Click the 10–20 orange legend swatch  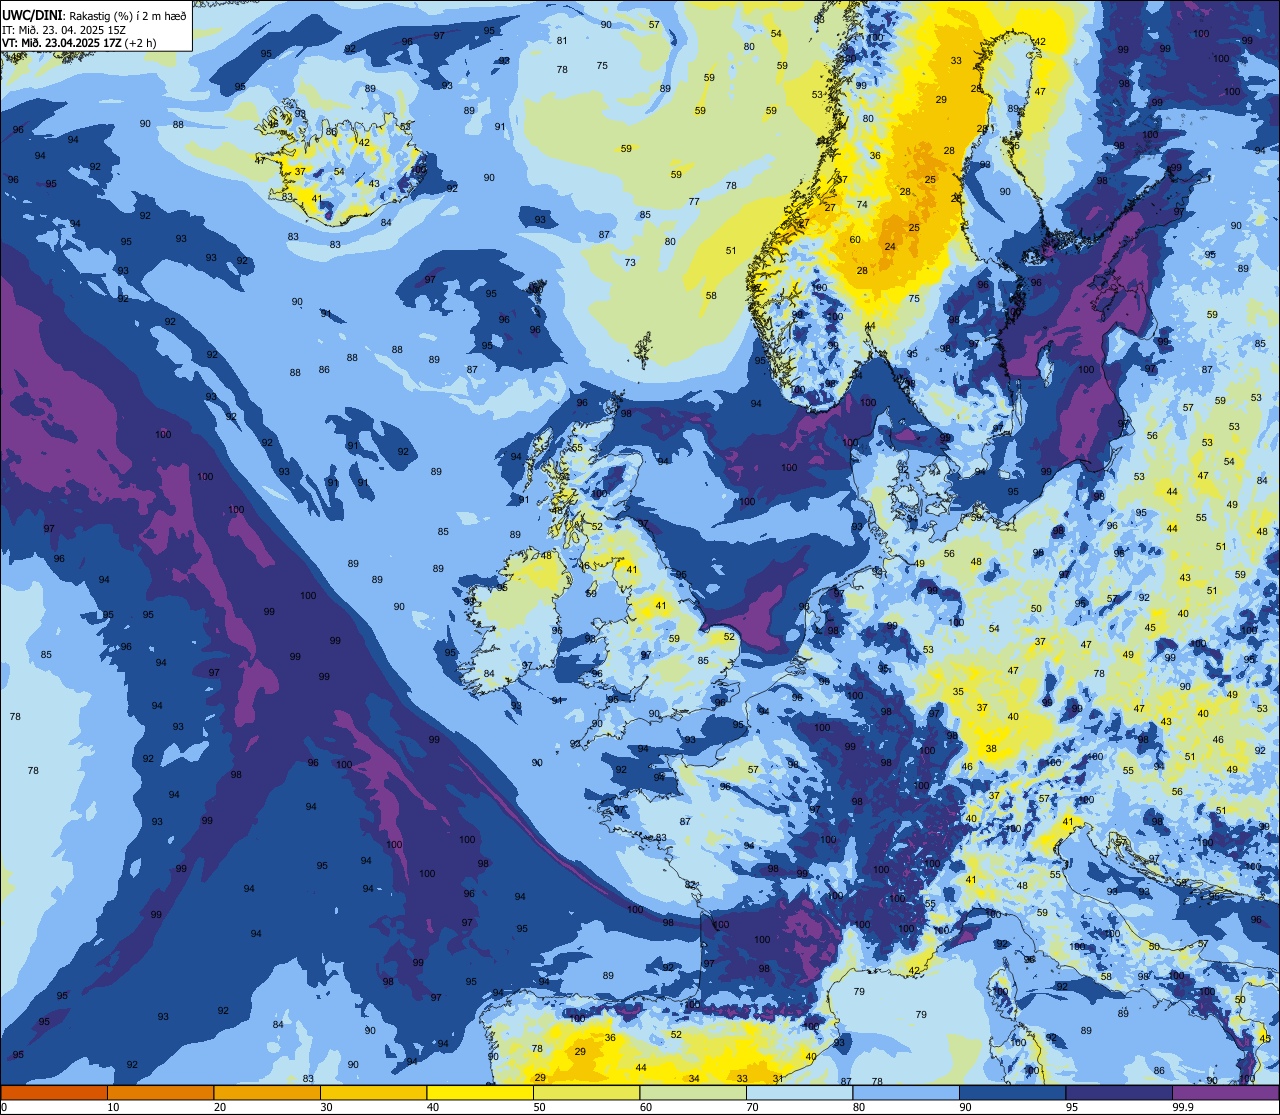160,1092
